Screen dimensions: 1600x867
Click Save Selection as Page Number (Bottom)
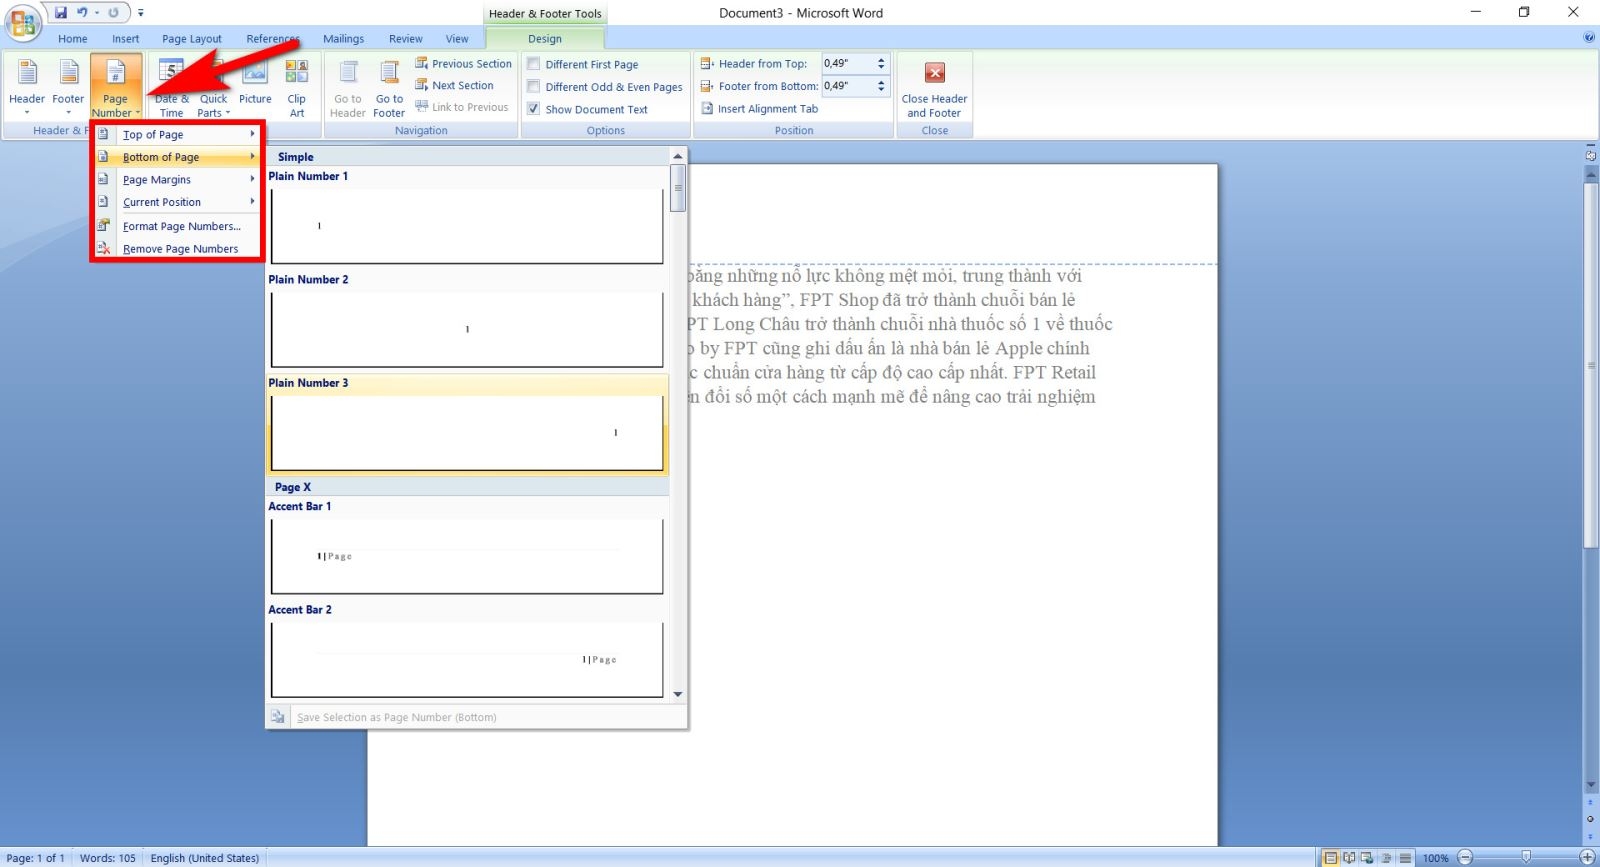pyautogui.click(x=477, y=717)
